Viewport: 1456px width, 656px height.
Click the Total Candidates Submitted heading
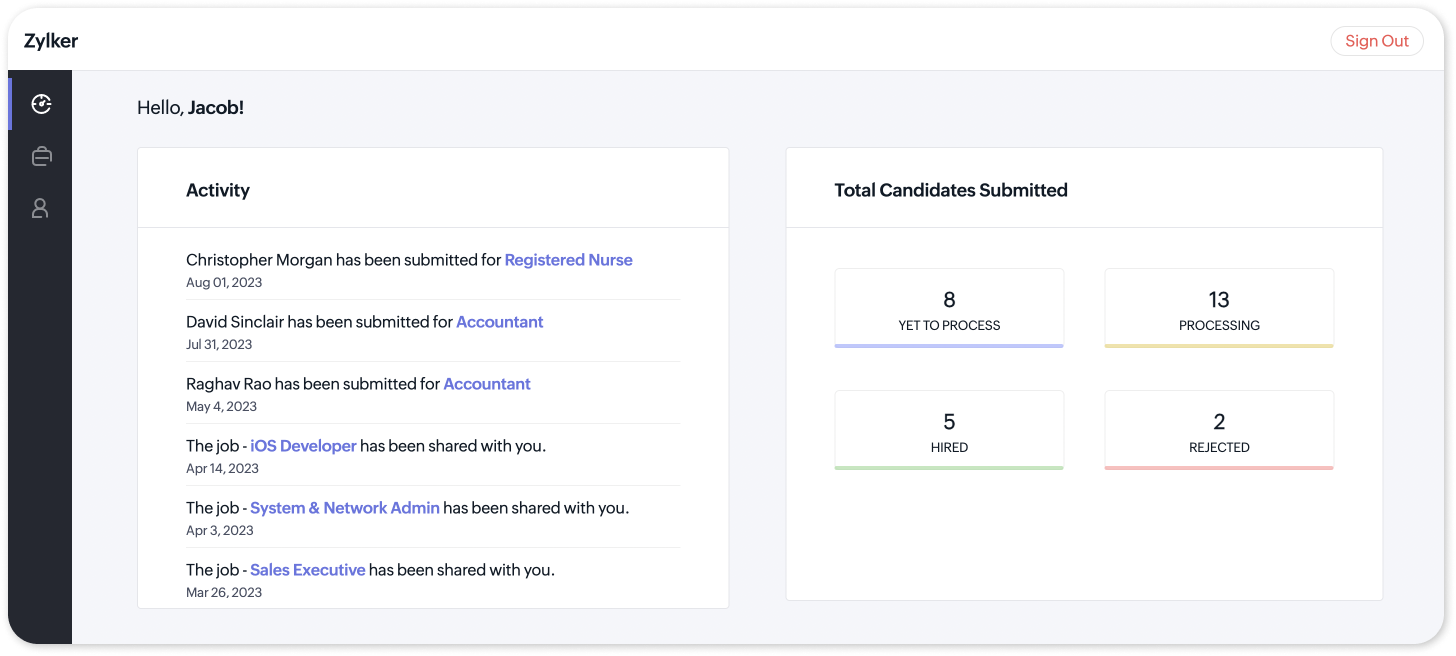click(951, 190)
